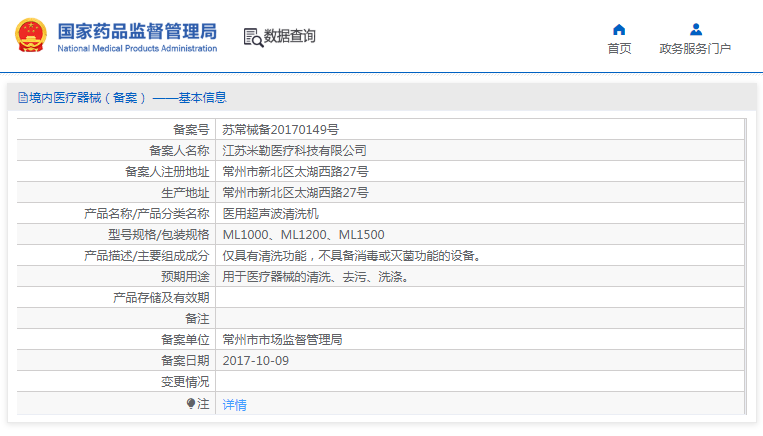The width and height of the screenshot is (763, 436).
Task: Go to 首页 home page
Action: pyautogui.click(x=619, y=49)
